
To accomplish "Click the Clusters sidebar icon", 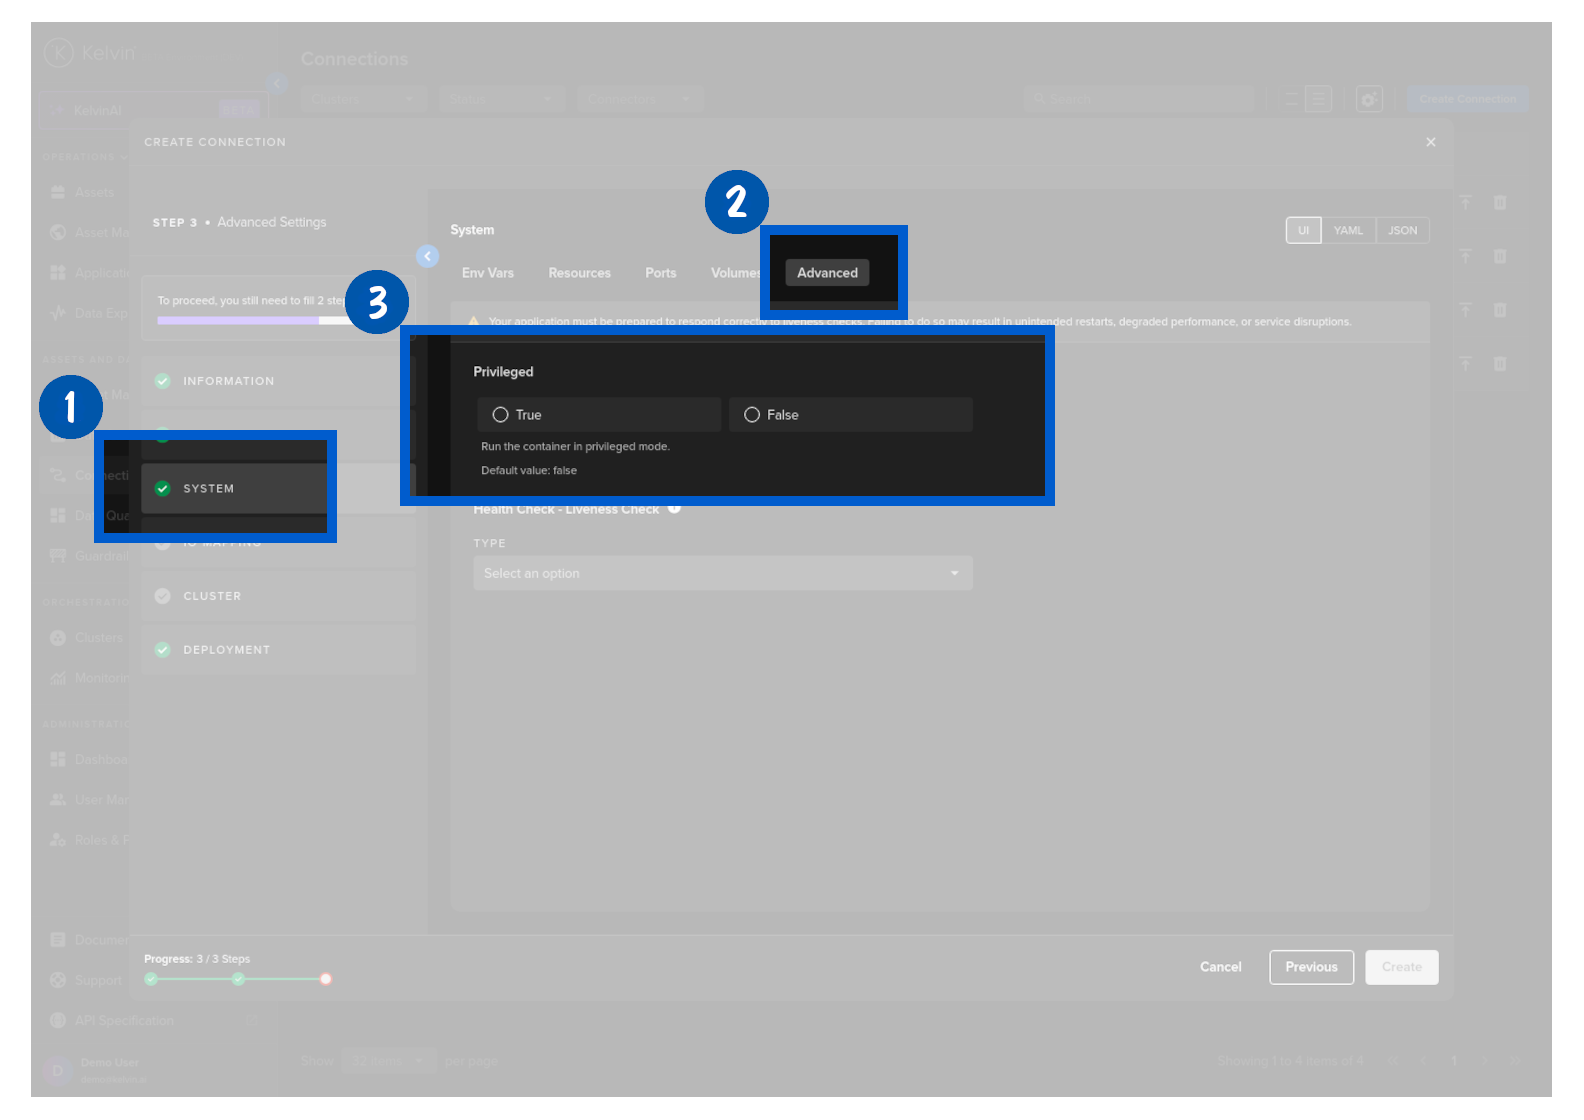I will coord(58,638).
